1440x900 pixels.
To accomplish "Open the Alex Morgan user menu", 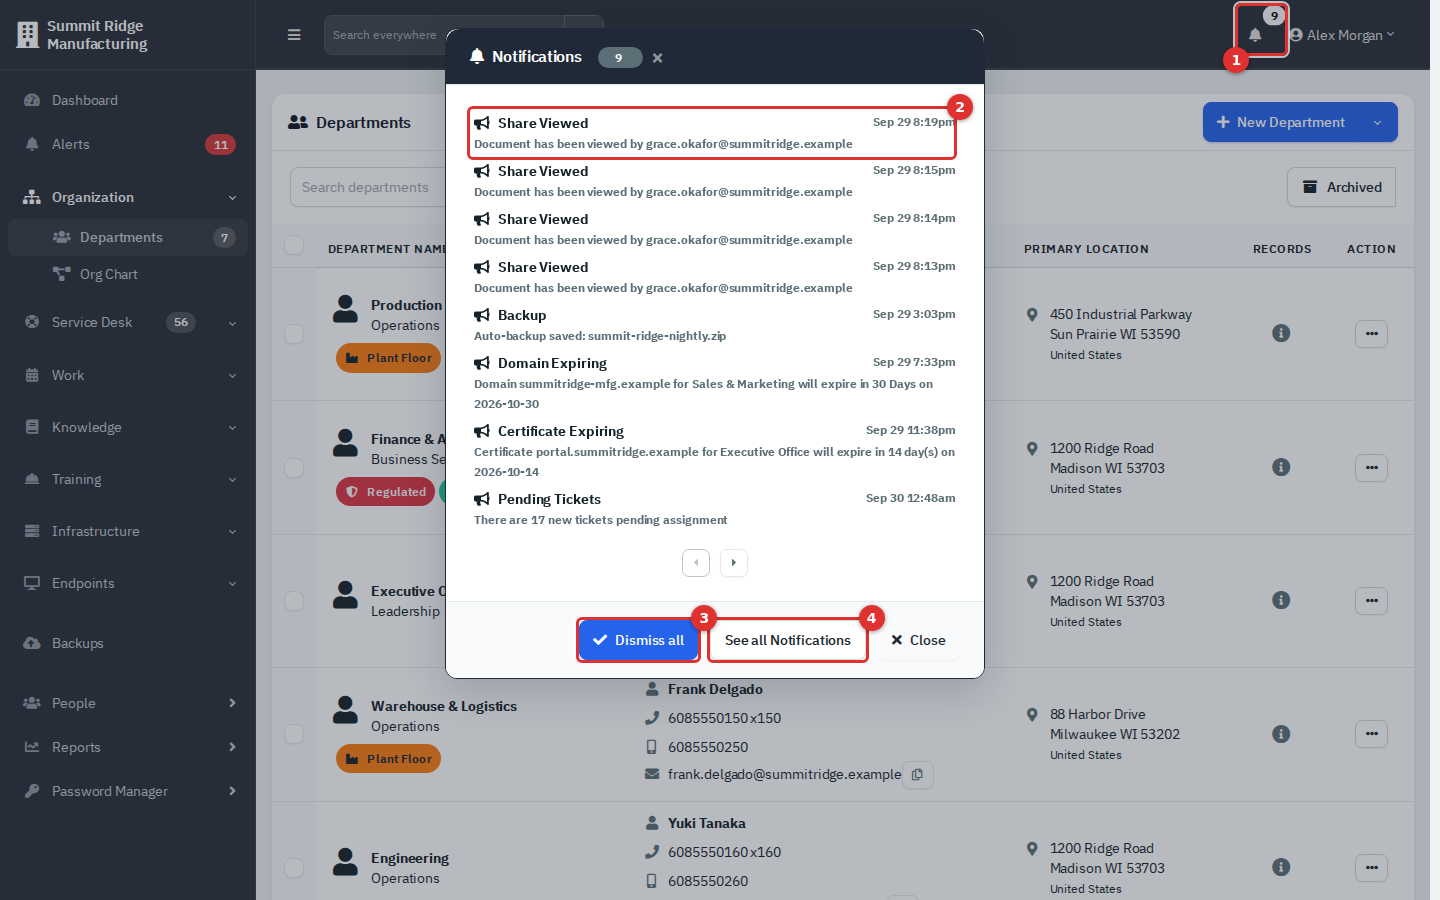I will click(x=1342, y=35).
